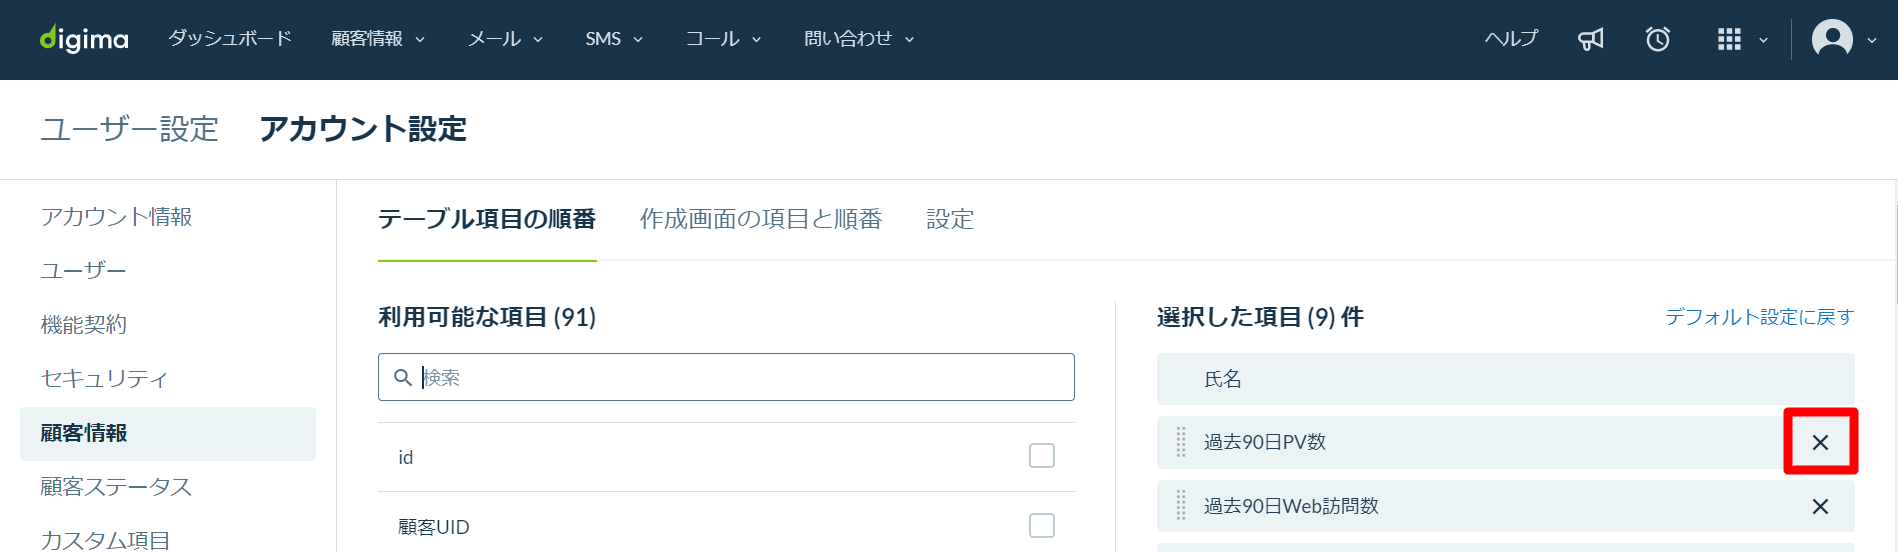Open the announcements megaphone icon
Image resolution: width=1898 pixels, height=552 pixels.
[1590, 39]
